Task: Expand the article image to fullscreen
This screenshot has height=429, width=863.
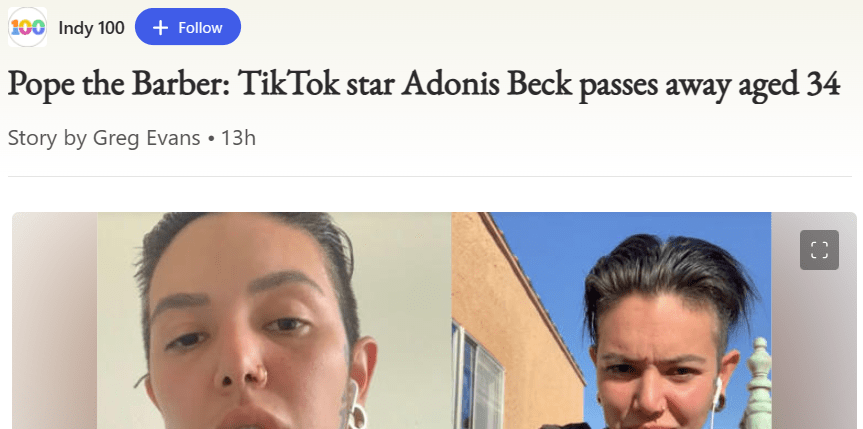Action: 819,249
